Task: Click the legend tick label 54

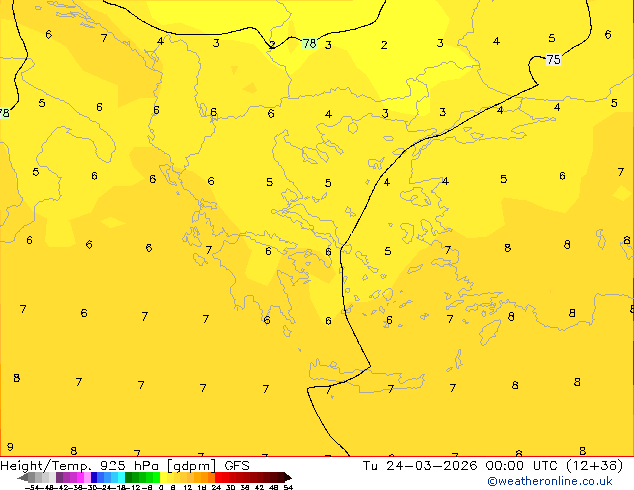Action: tap(288, 487)
